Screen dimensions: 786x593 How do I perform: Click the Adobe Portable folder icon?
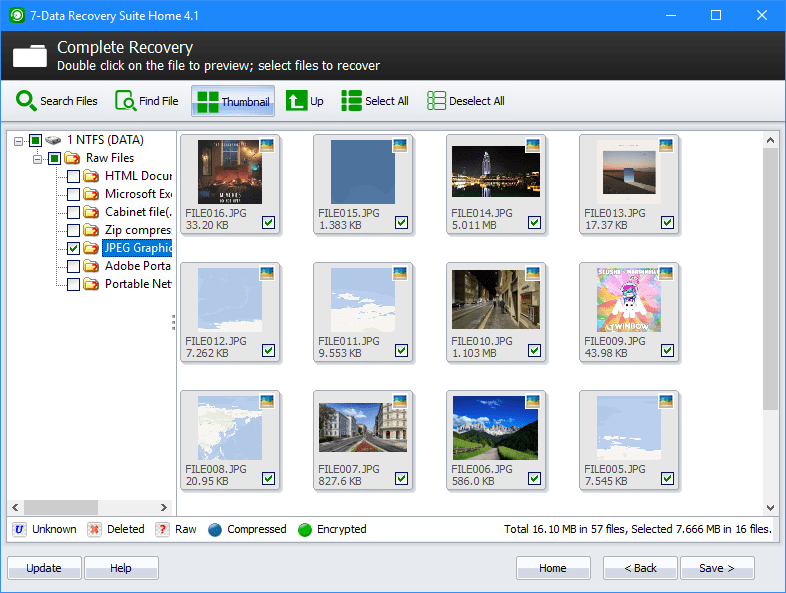(x=91, y=266)
